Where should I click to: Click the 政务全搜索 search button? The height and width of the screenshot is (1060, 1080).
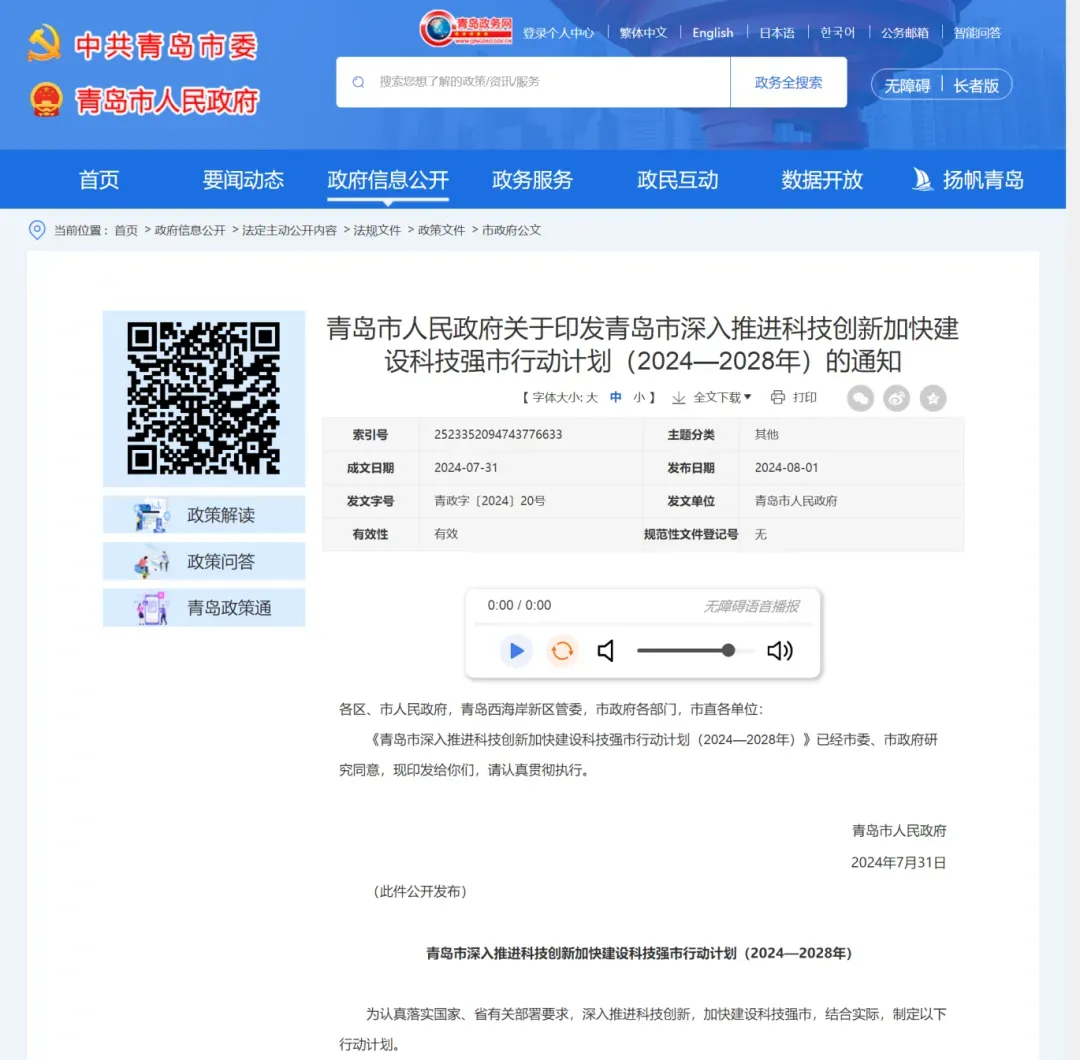click(x=789, y=81)
